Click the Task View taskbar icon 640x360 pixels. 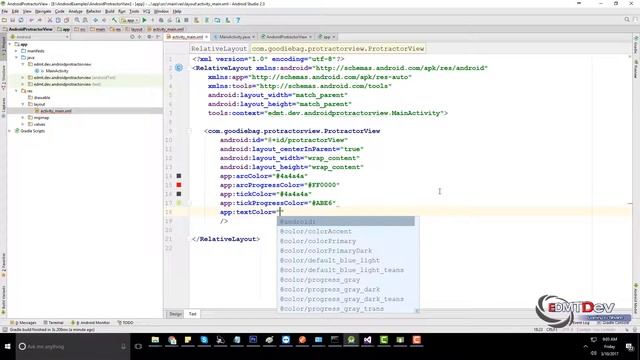[x=138, y=347]
